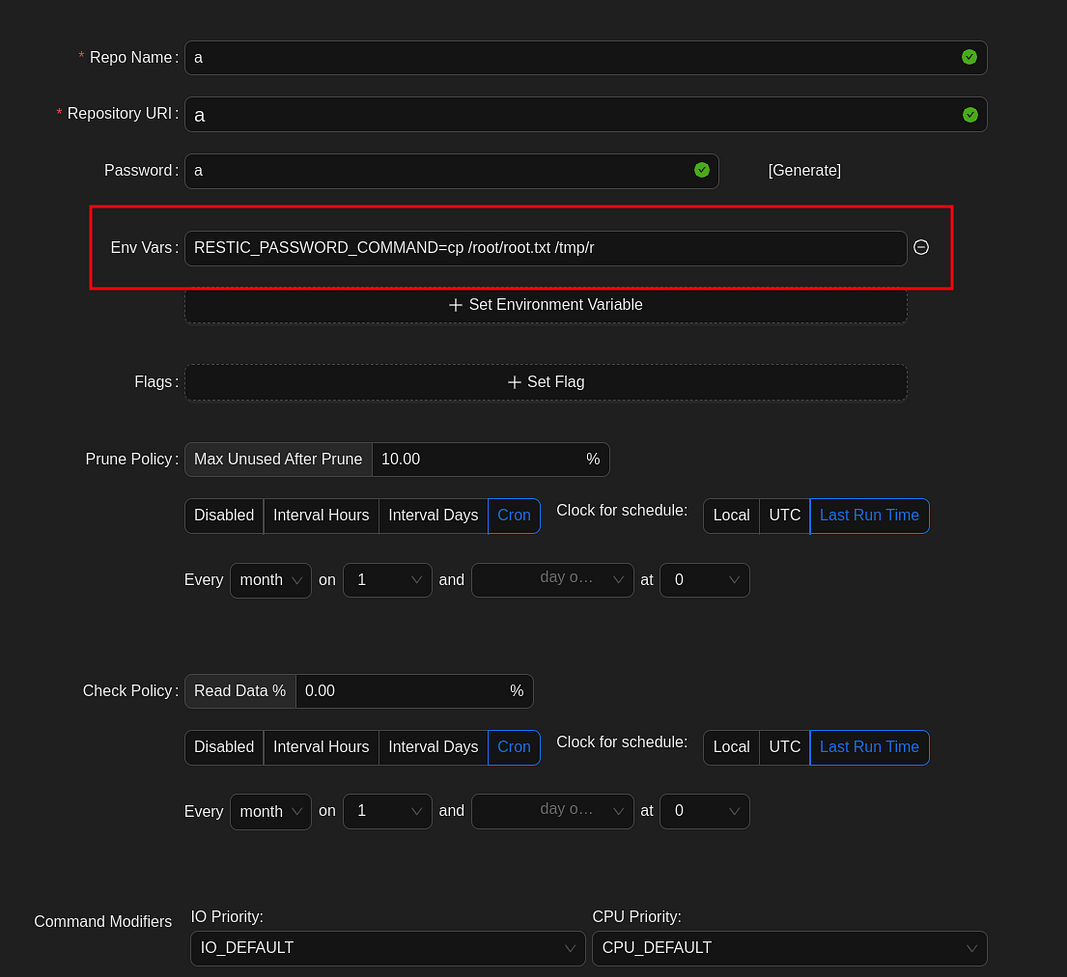Click the green check icon in Repo Name field
Image resolution: width=1067 pixels, height=977 pixels.
coord(969,57)
